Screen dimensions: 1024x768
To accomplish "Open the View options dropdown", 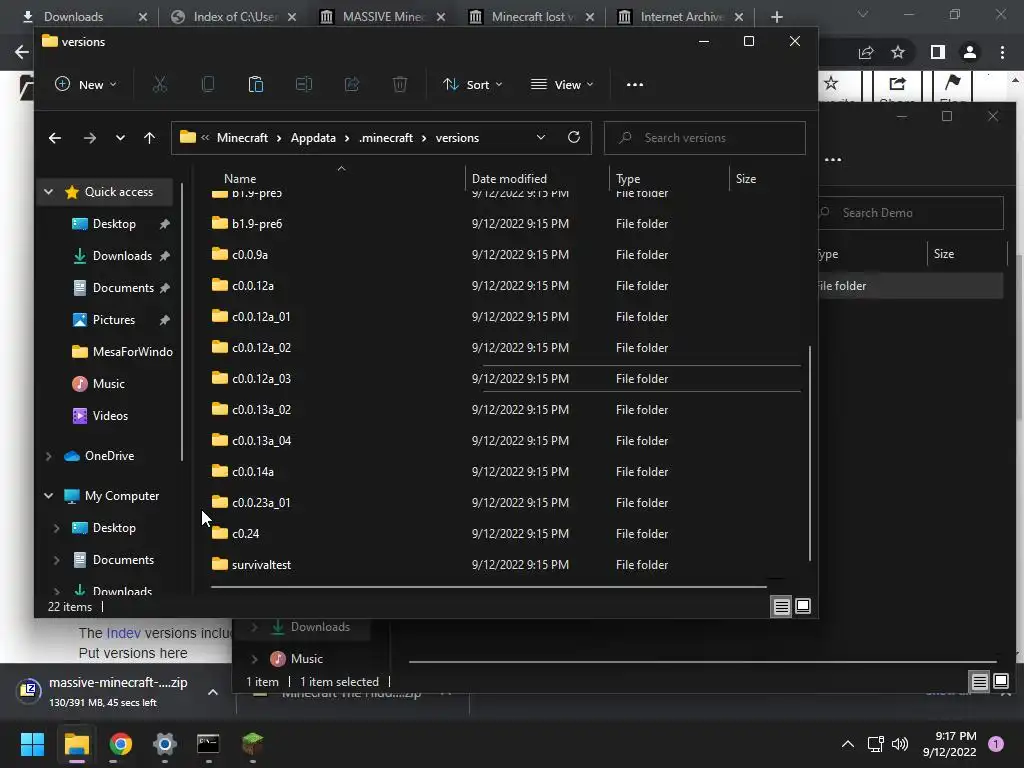I will (x=562, y=84).
